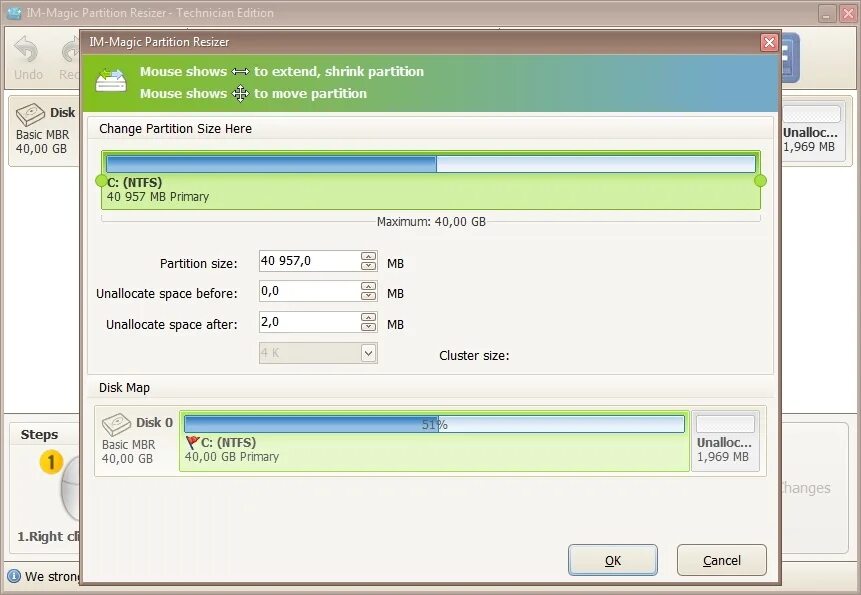Click the left green resize handle
The height and width of the screenshot is (595, 861).
click(x=101, y=181)
